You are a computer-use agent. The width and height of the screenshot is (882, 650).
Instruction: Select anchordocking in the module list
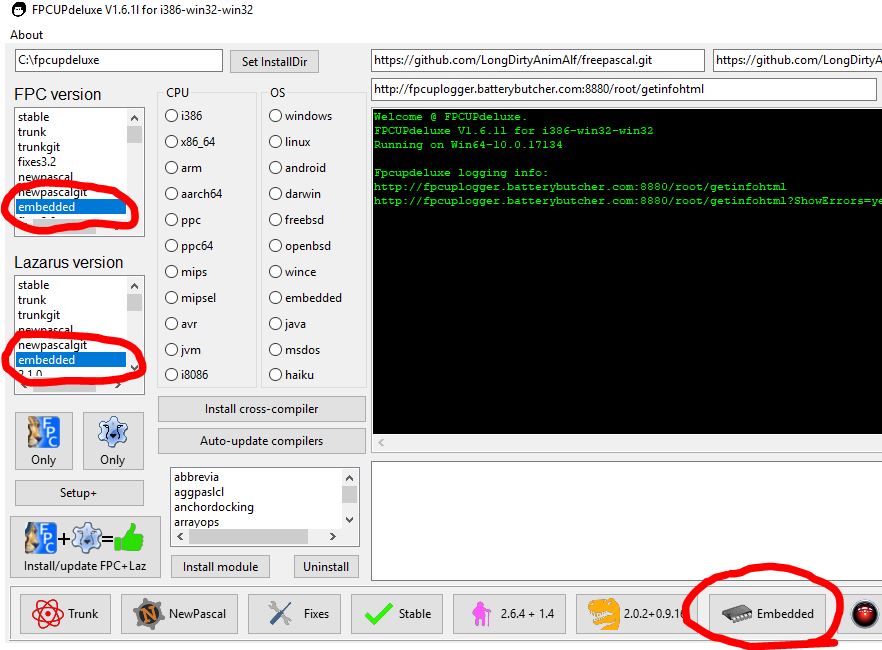tap(214, 507)
